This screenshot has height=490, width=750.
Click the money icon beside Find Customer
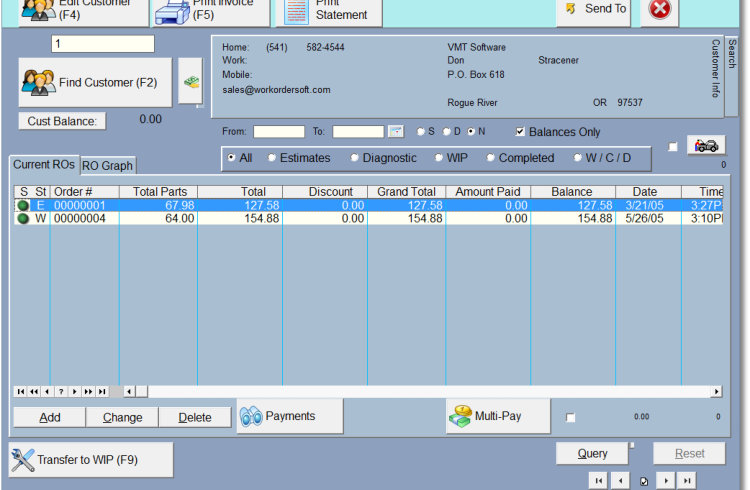pos(190,82)
